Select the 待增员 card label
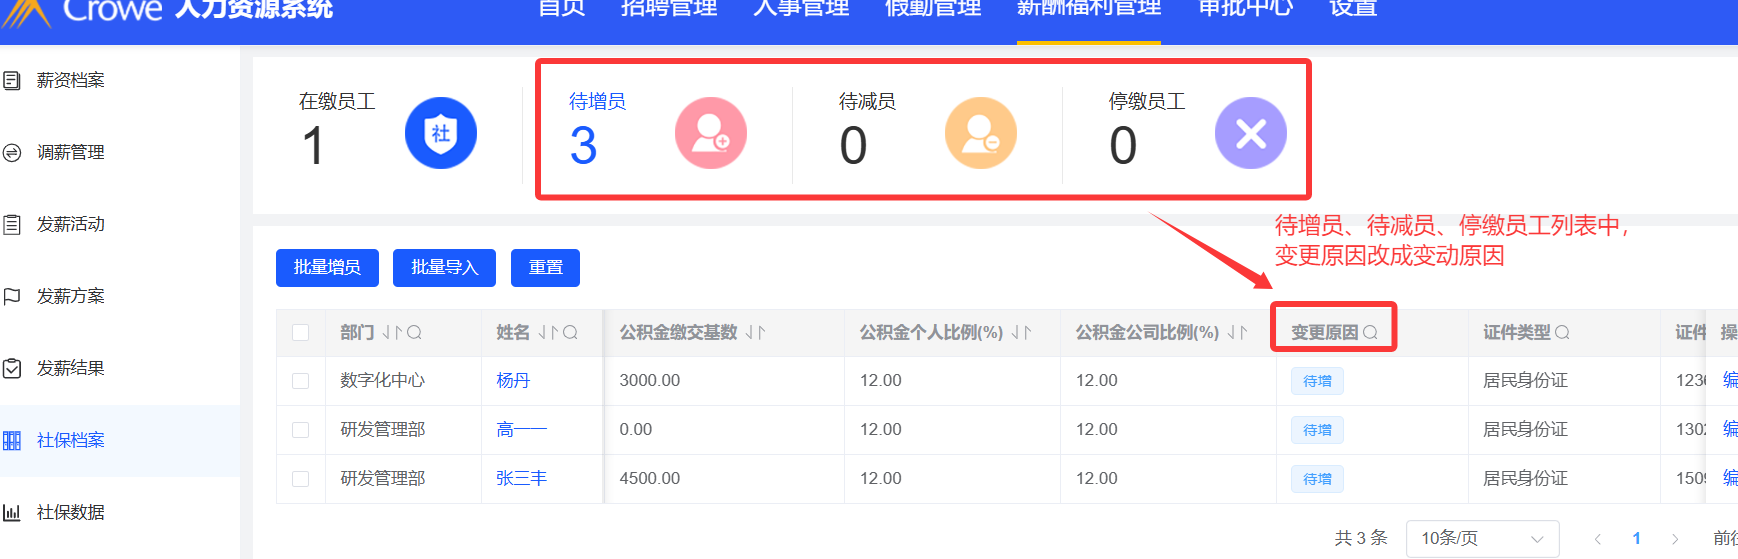1738x559 pixels. pyautogui.click(x=597, y=101)
